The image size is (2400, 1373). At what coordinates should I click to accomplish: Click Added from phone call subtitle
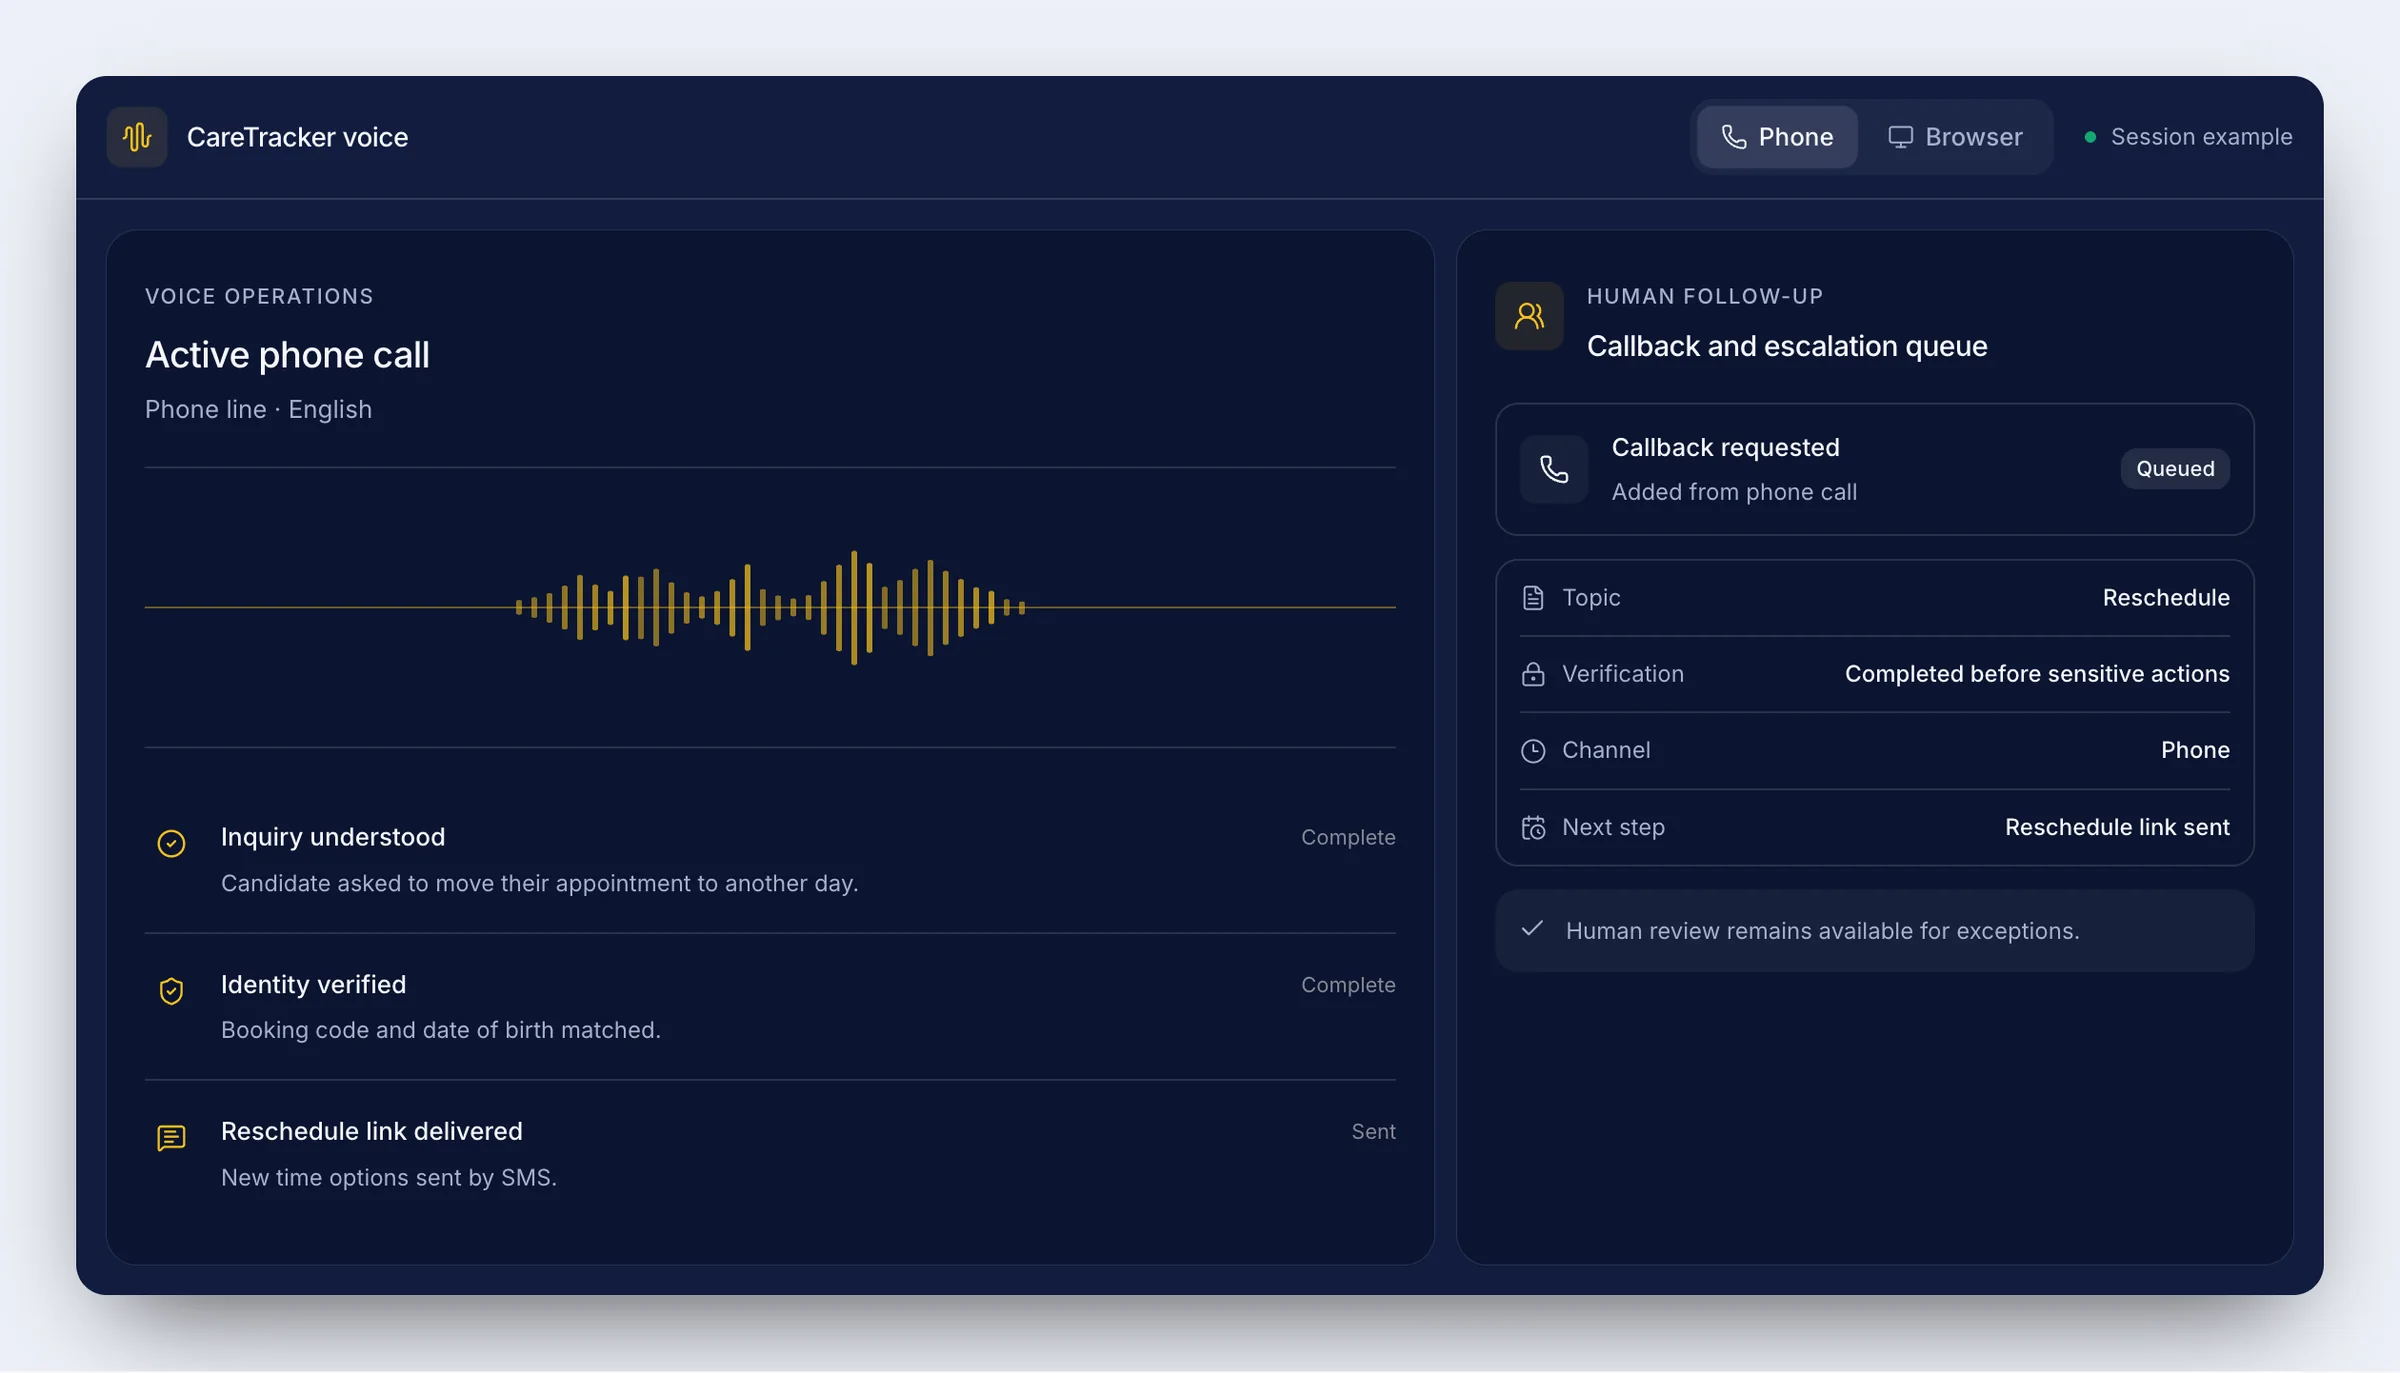coord(1734,492)
